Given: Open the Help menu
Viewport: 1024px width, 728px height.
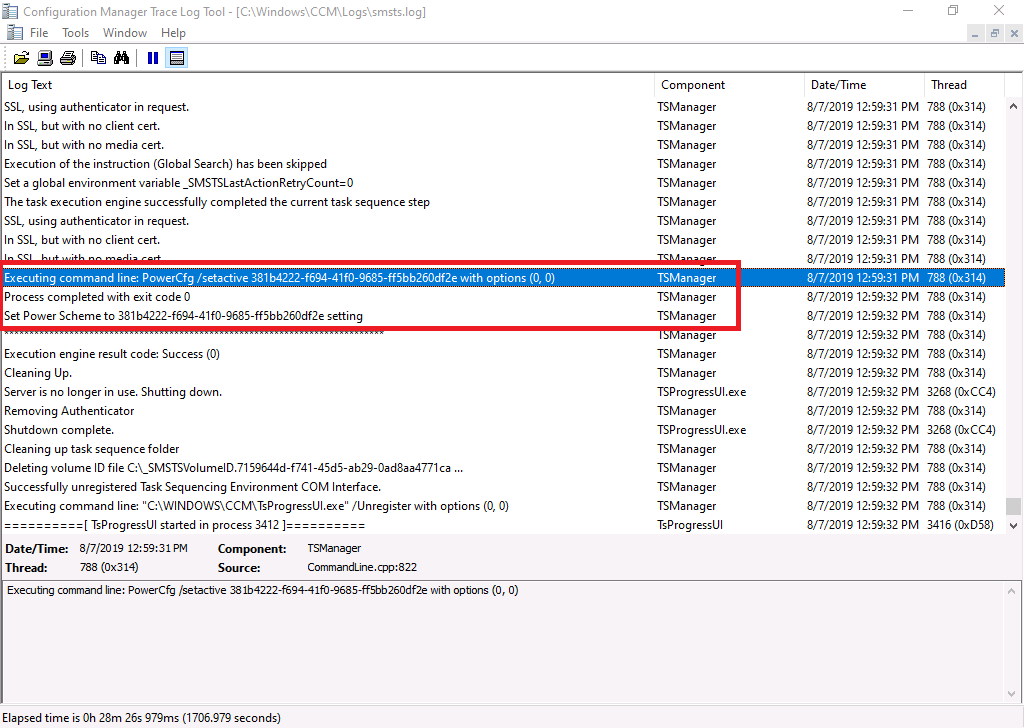Looking at the screenshot, I should point(173,33).
